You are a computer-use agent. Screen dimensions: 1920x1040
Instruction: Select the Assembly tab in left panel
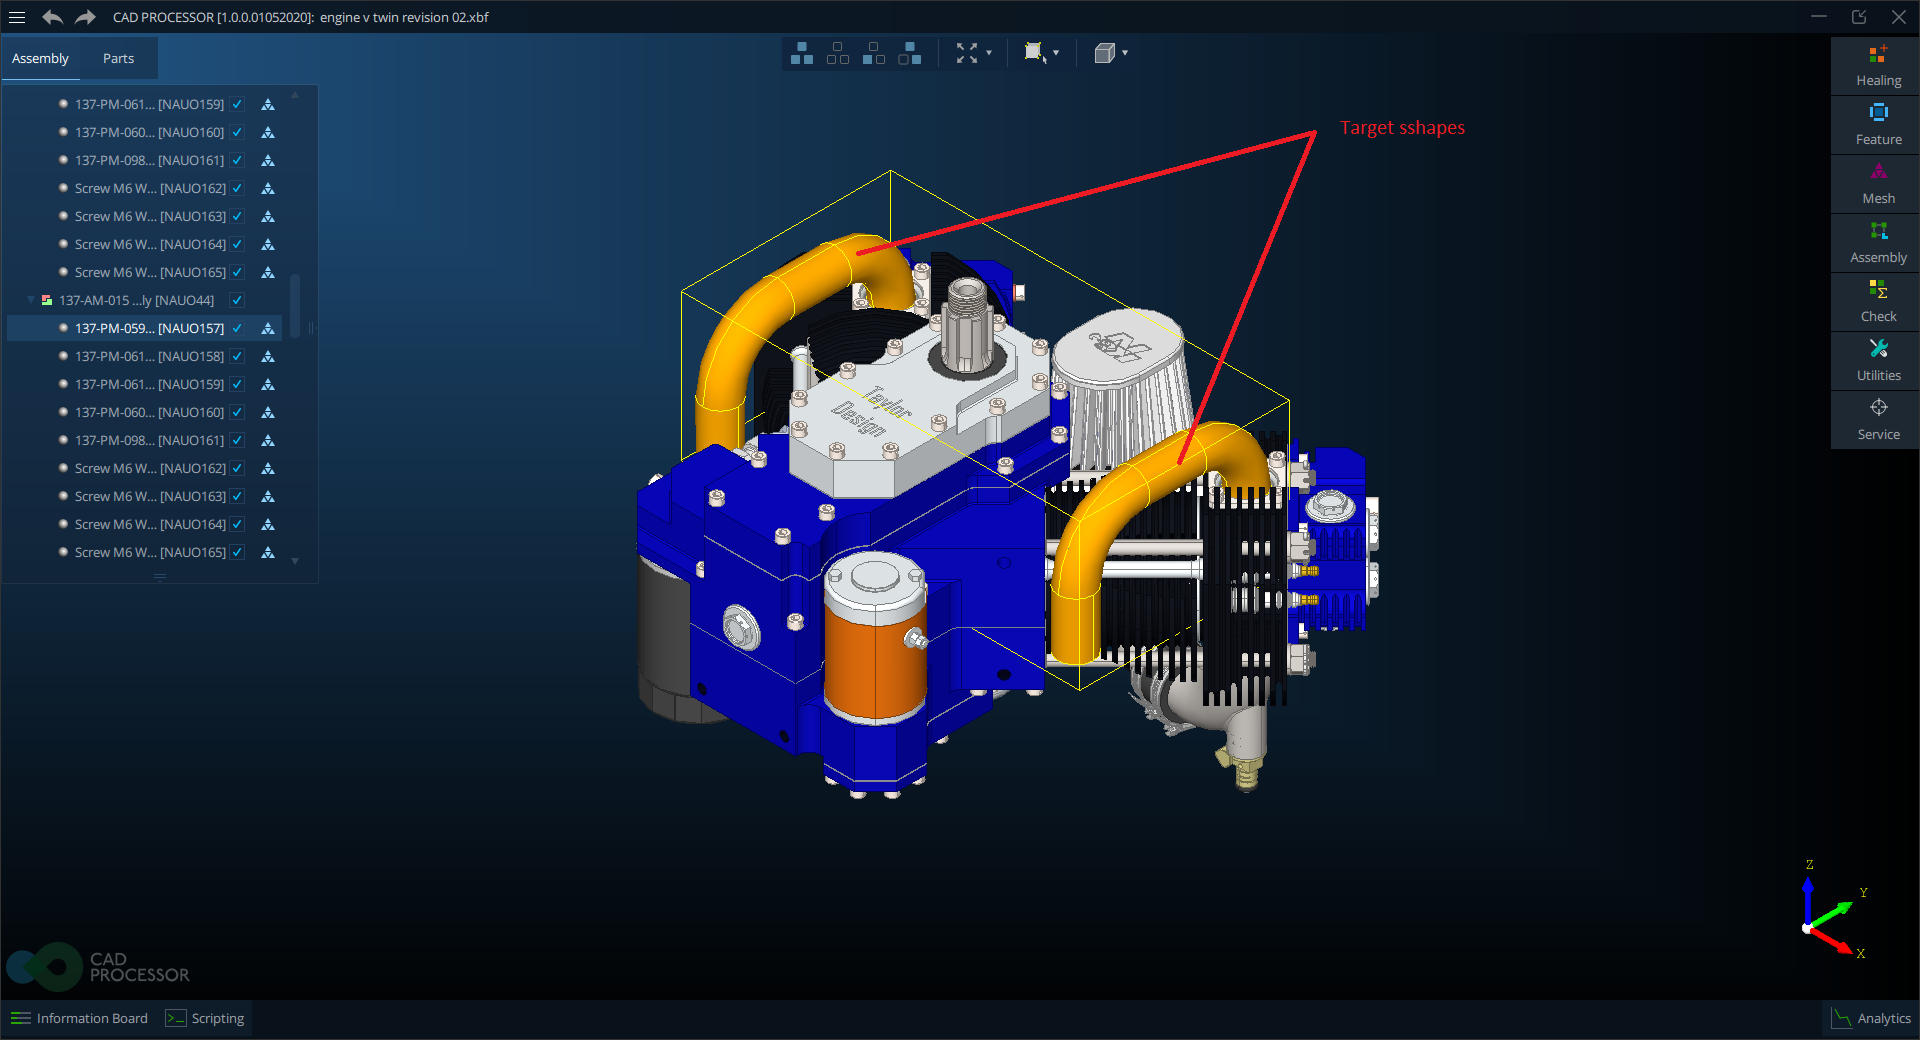(40, 59)
